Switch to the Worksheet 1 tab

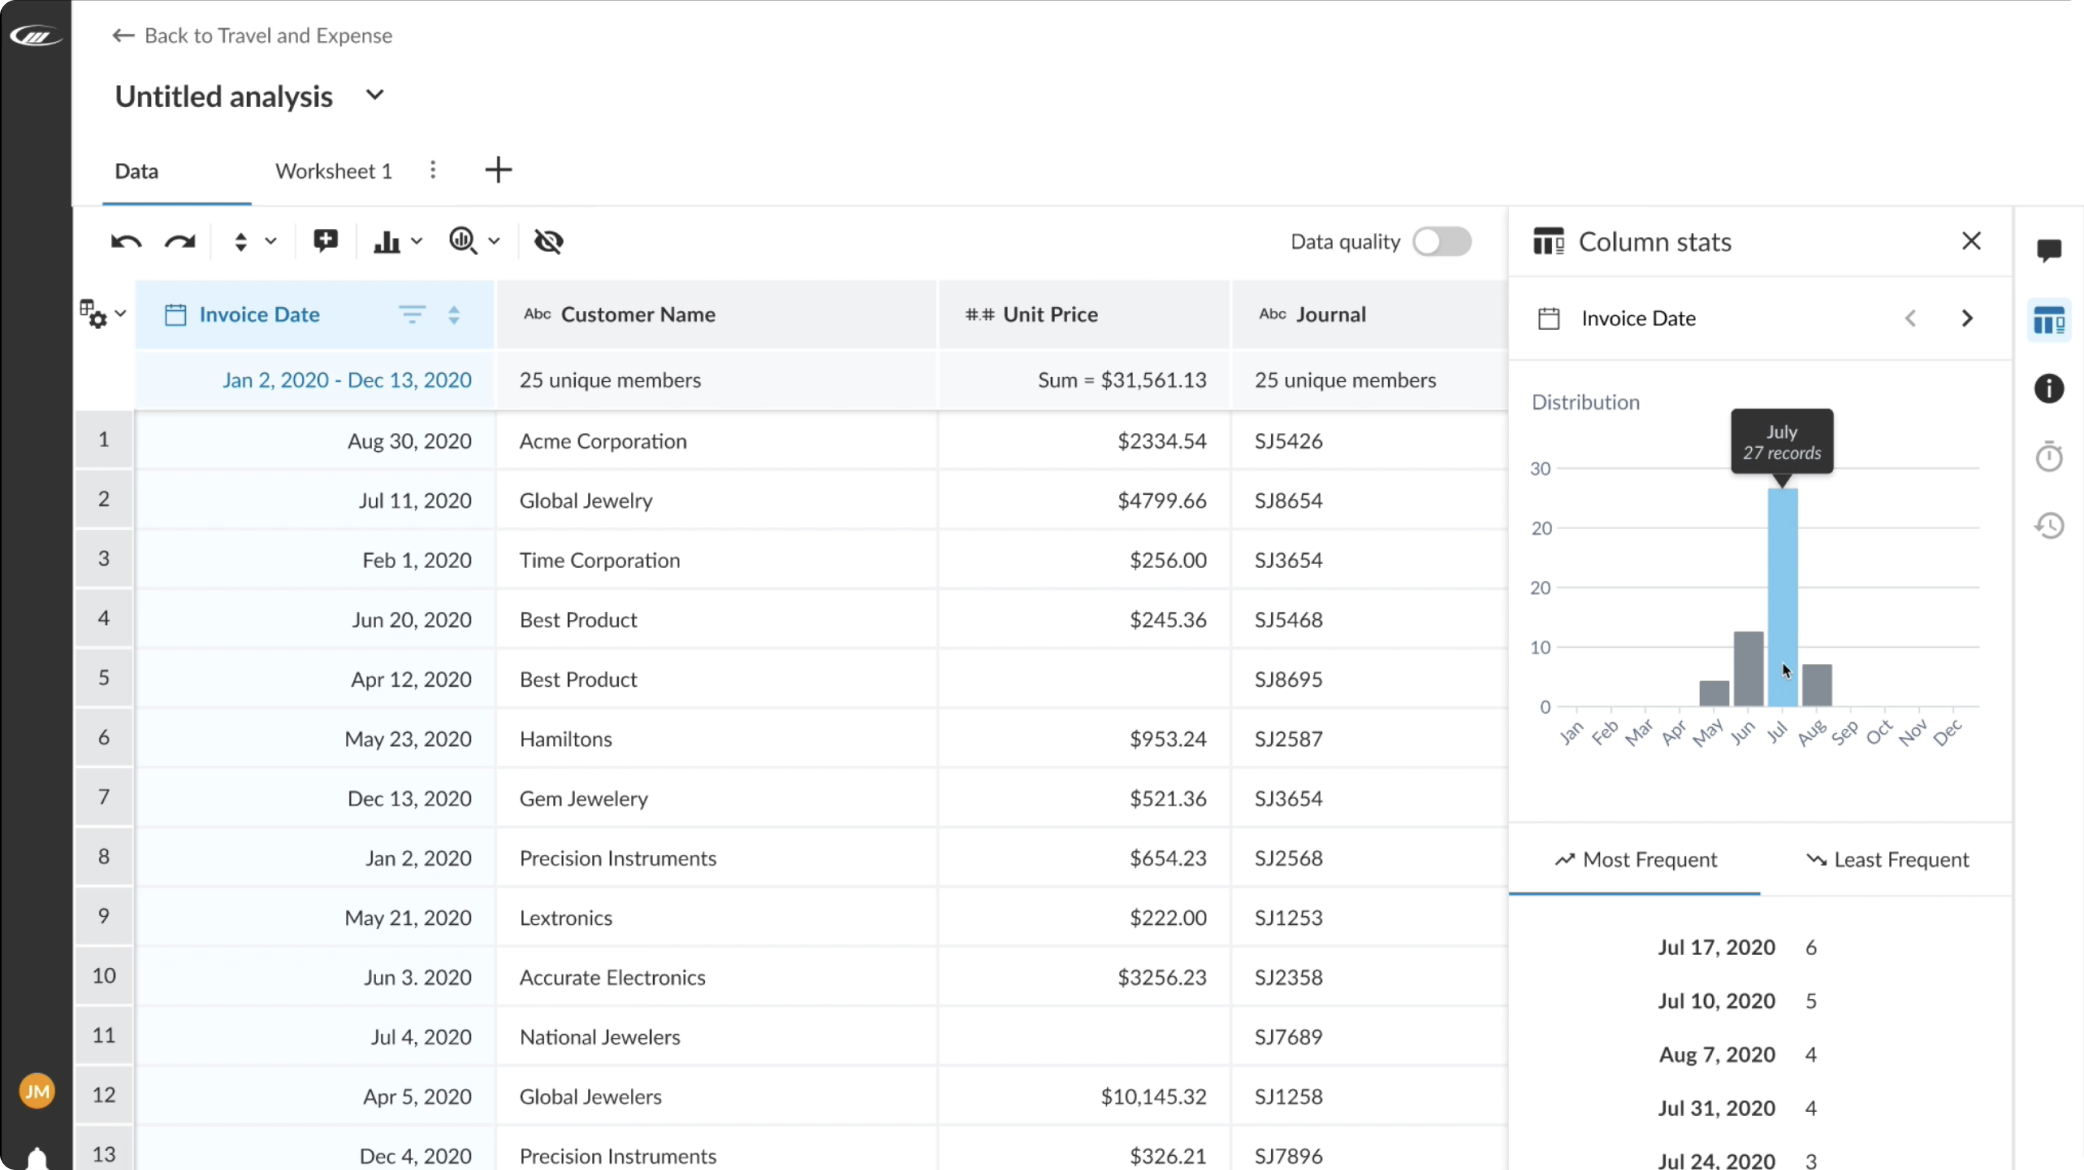coord(333,171)
